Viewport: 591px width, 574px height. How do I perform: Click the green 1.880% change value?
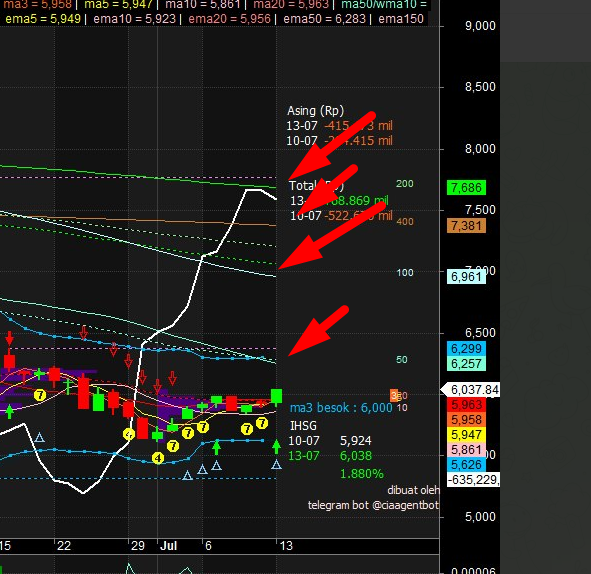pyautogui.click(x=361, y=474)
